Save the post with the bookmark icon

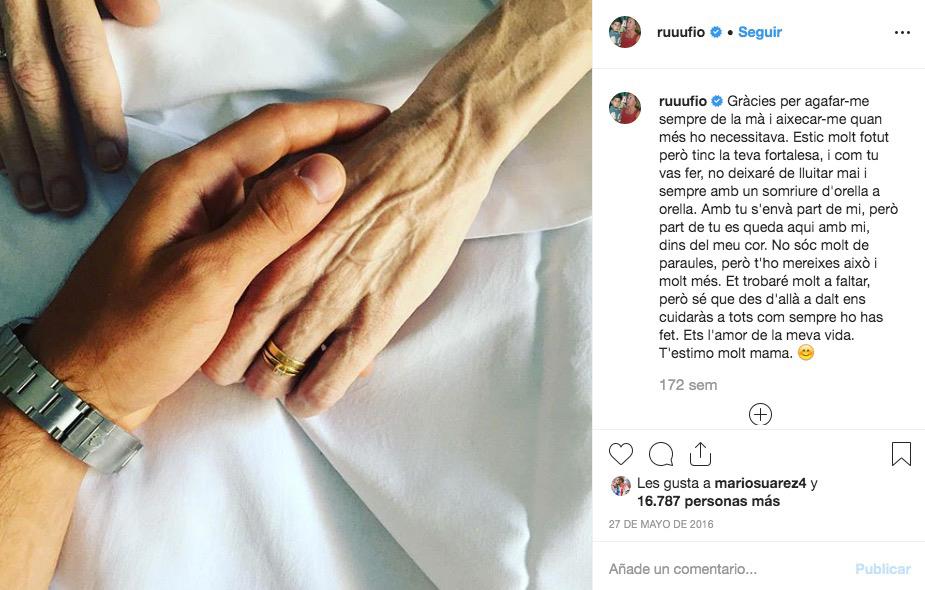[901, 454]
